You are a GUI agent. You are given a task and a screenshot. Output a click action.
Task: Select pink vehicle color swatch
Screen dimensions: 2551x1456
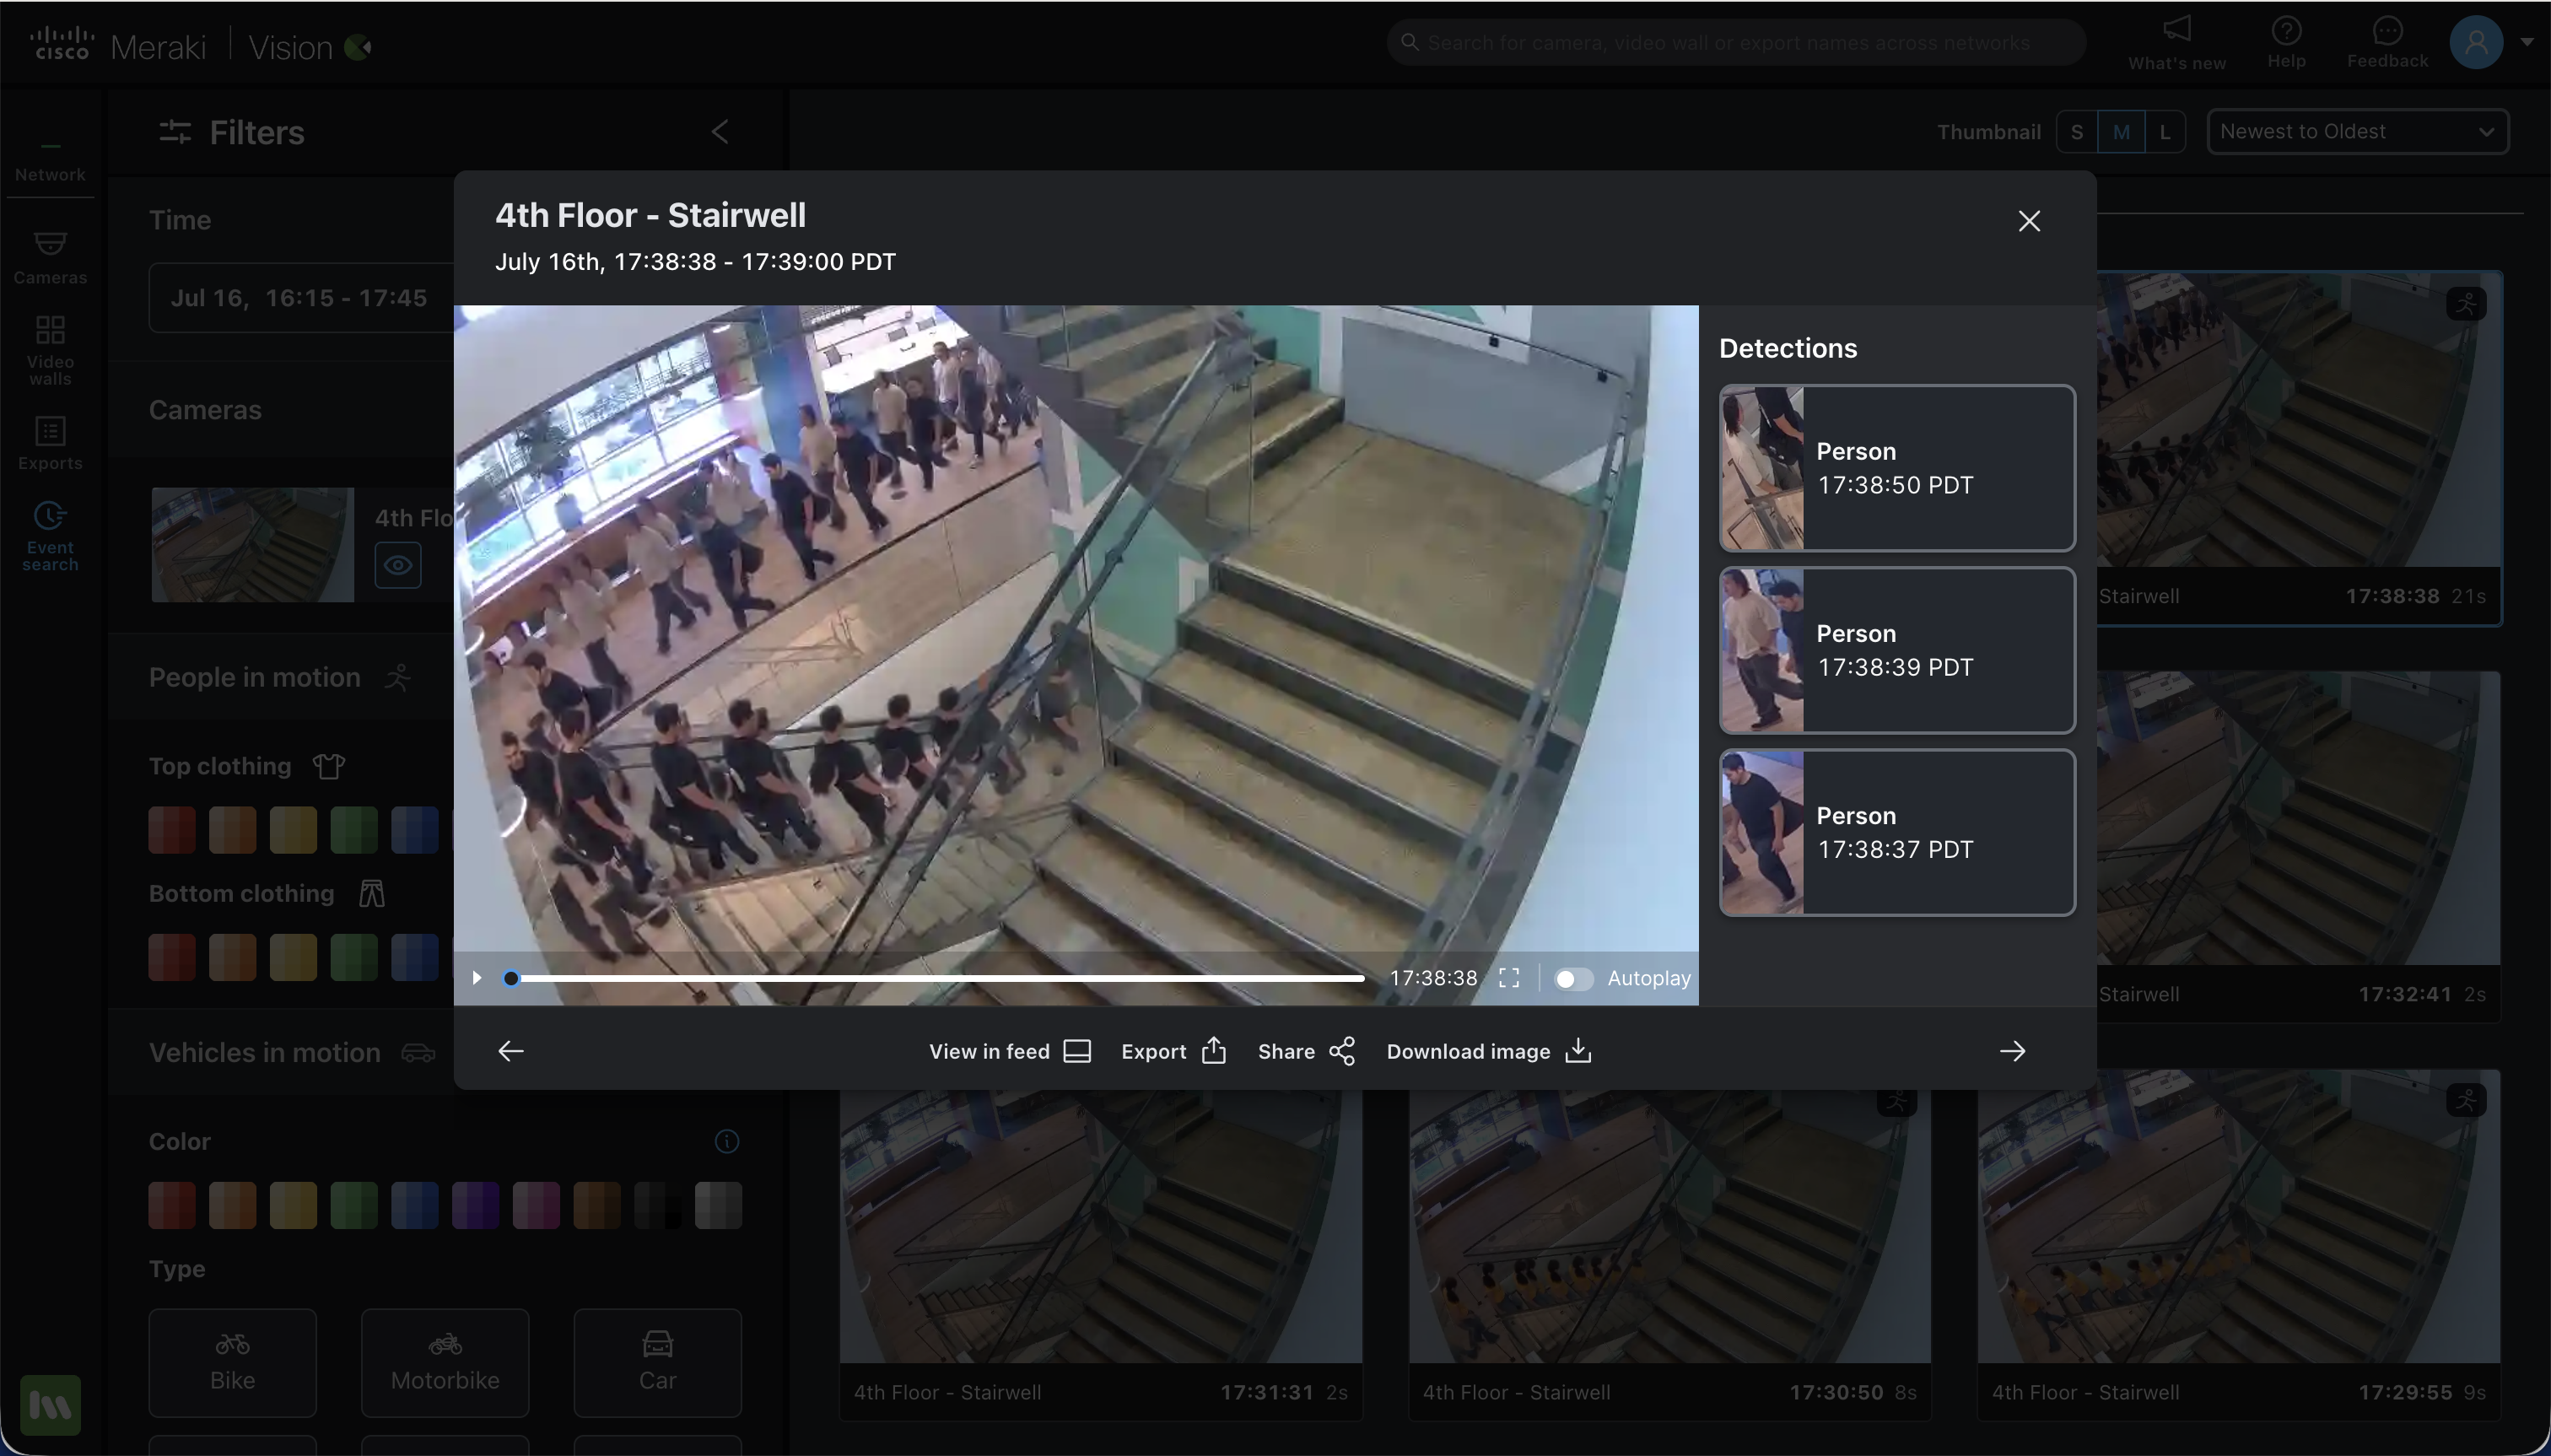coord(536,1205)
